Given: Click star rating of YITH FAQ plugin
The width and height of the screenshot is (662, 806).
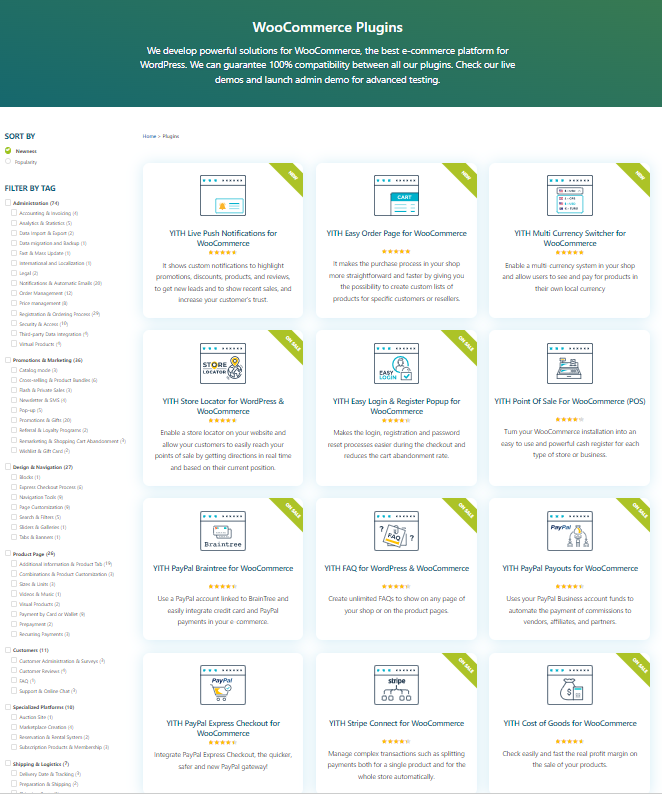Looking at the screenshot, I should pyautogui.click(x=396, y=587).
